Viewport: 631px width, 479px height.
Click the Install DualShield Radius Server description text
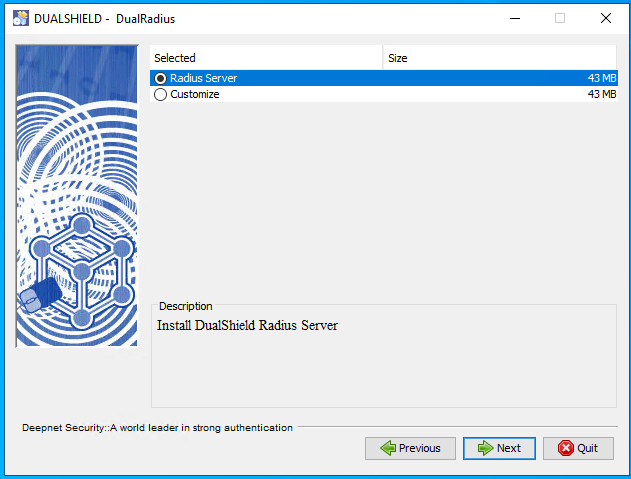click(247, 325)
